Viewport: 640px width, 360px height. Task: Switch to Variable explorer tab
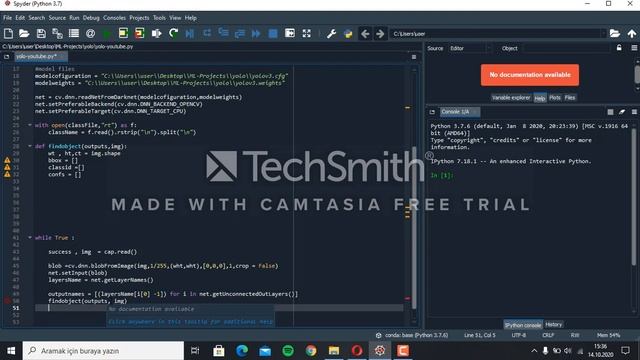point(511,98)
